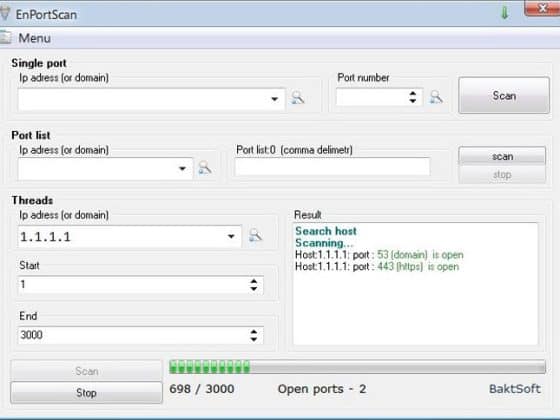The width and height of the screenshot is (560, 420).
Task: Click the BaktSoft link
Action: pyautogui.click(x=515, y=389)
